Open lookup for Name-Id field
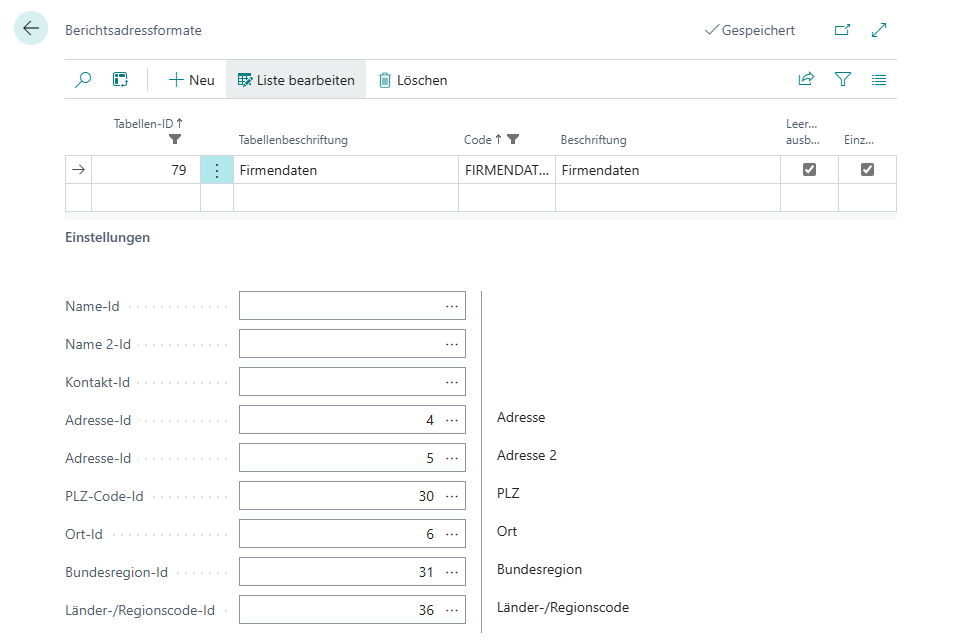The image size is (953, 640). point(452,306)
